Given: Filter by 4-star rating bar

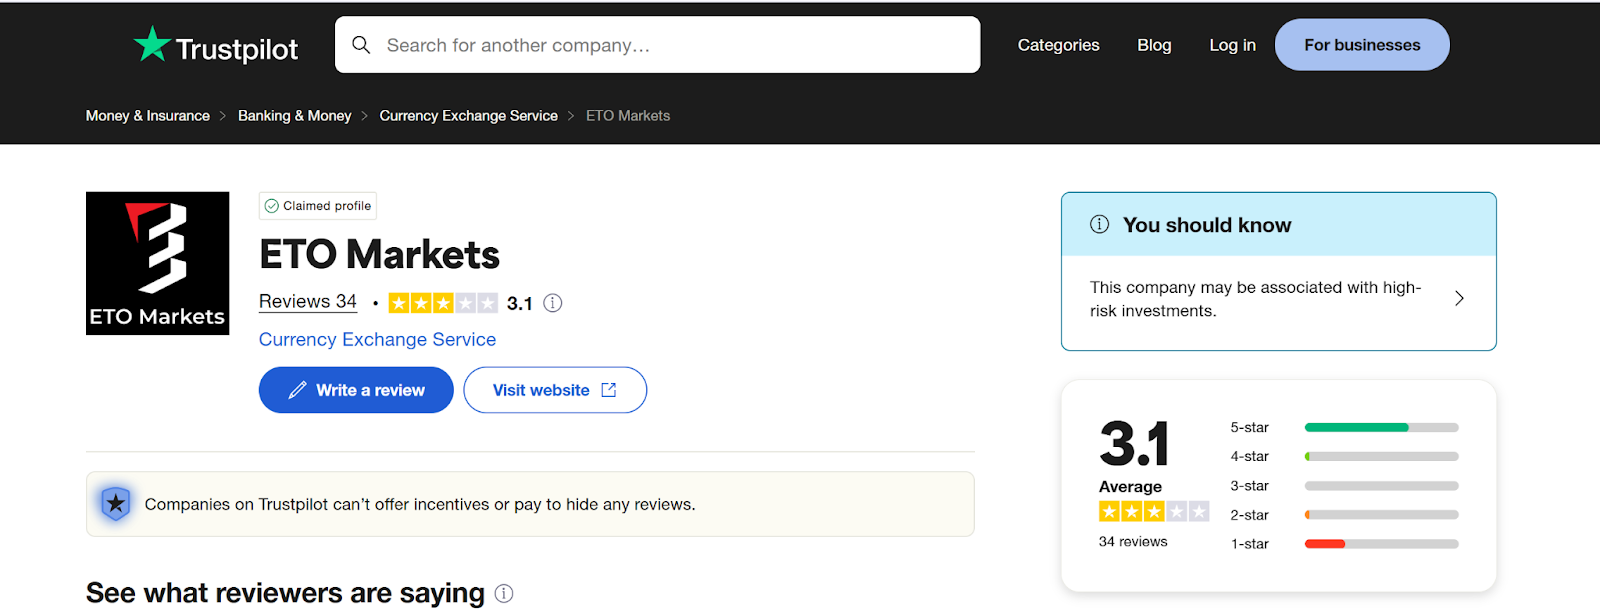Looking at the screenshot, I should point(1381,456).
